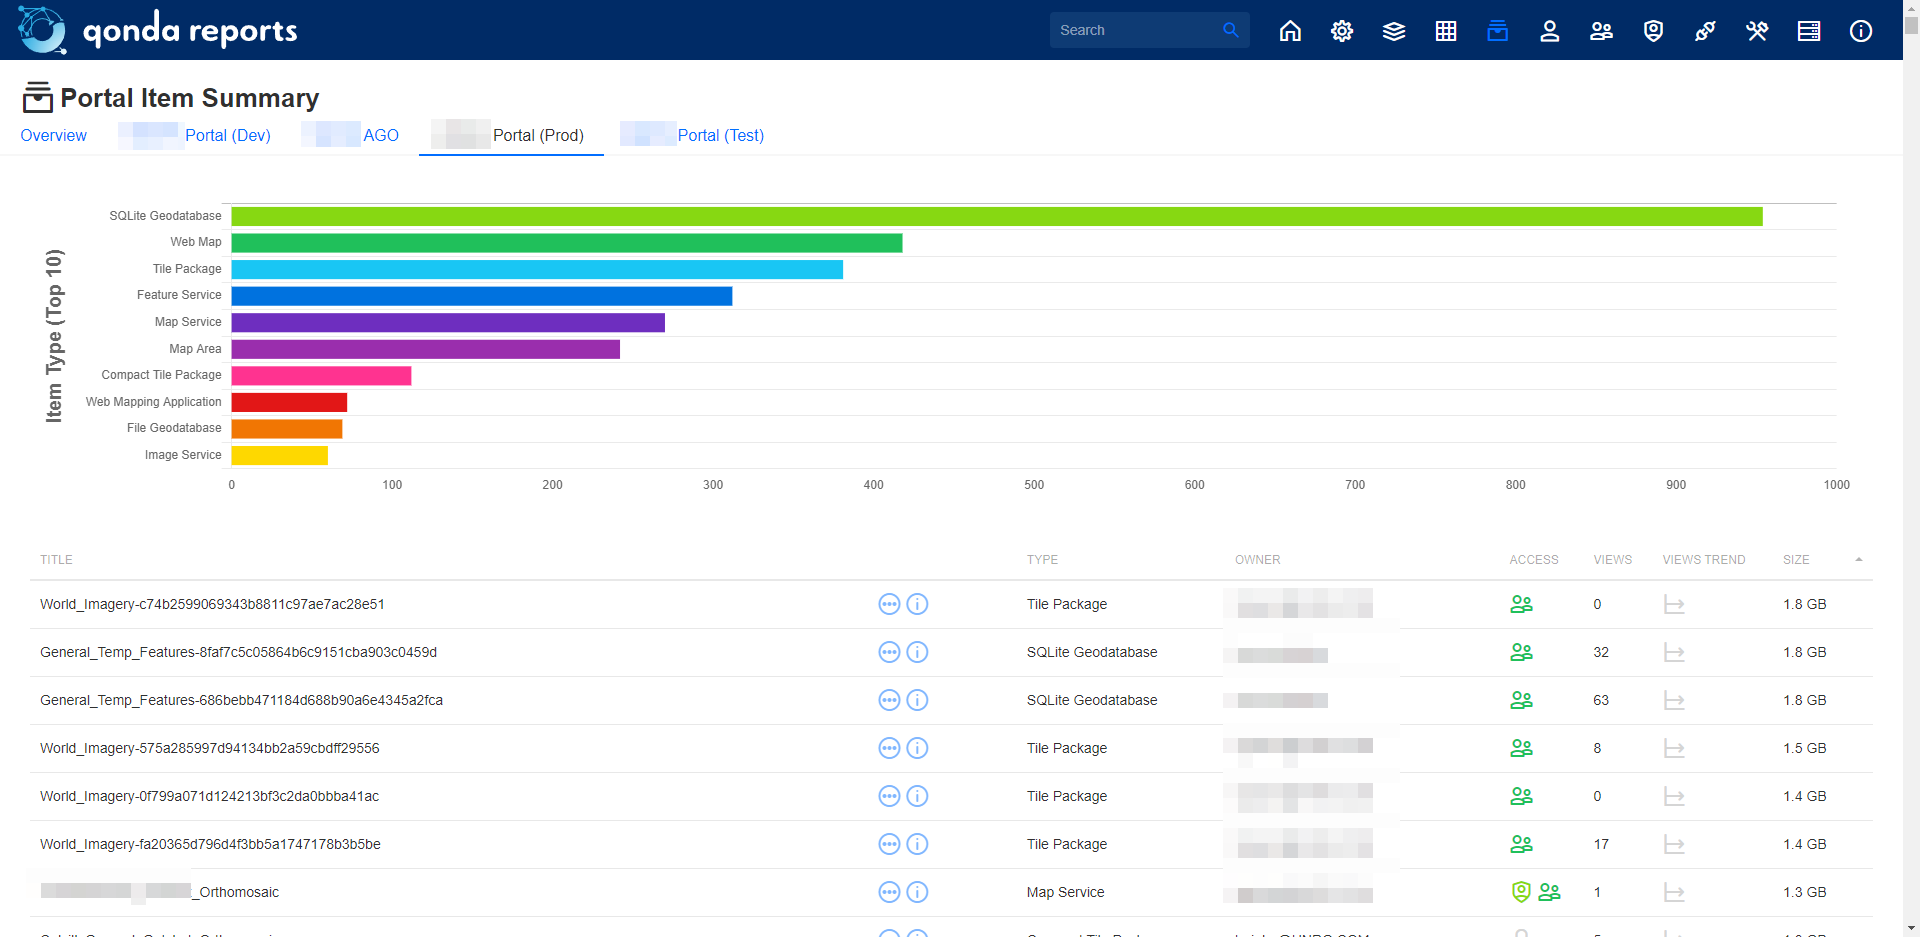This screenshot has width=1920, height=937.
Task: Open the connections plug icon
Action: [x=1705, y=31]
